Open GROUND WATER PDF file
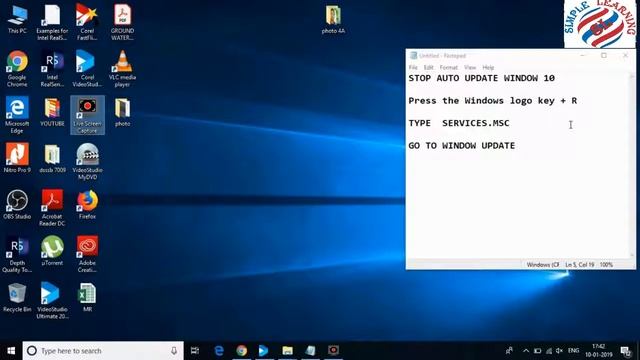 point(122,22)
